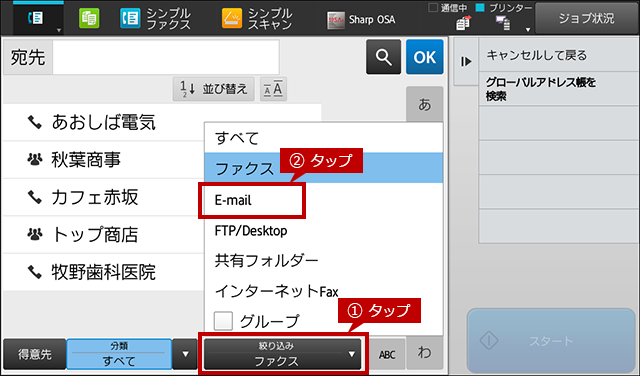This screenshot has width=640, height=376.
Task: Confirm with the blue OK button
Action: (x=424, y=57)
